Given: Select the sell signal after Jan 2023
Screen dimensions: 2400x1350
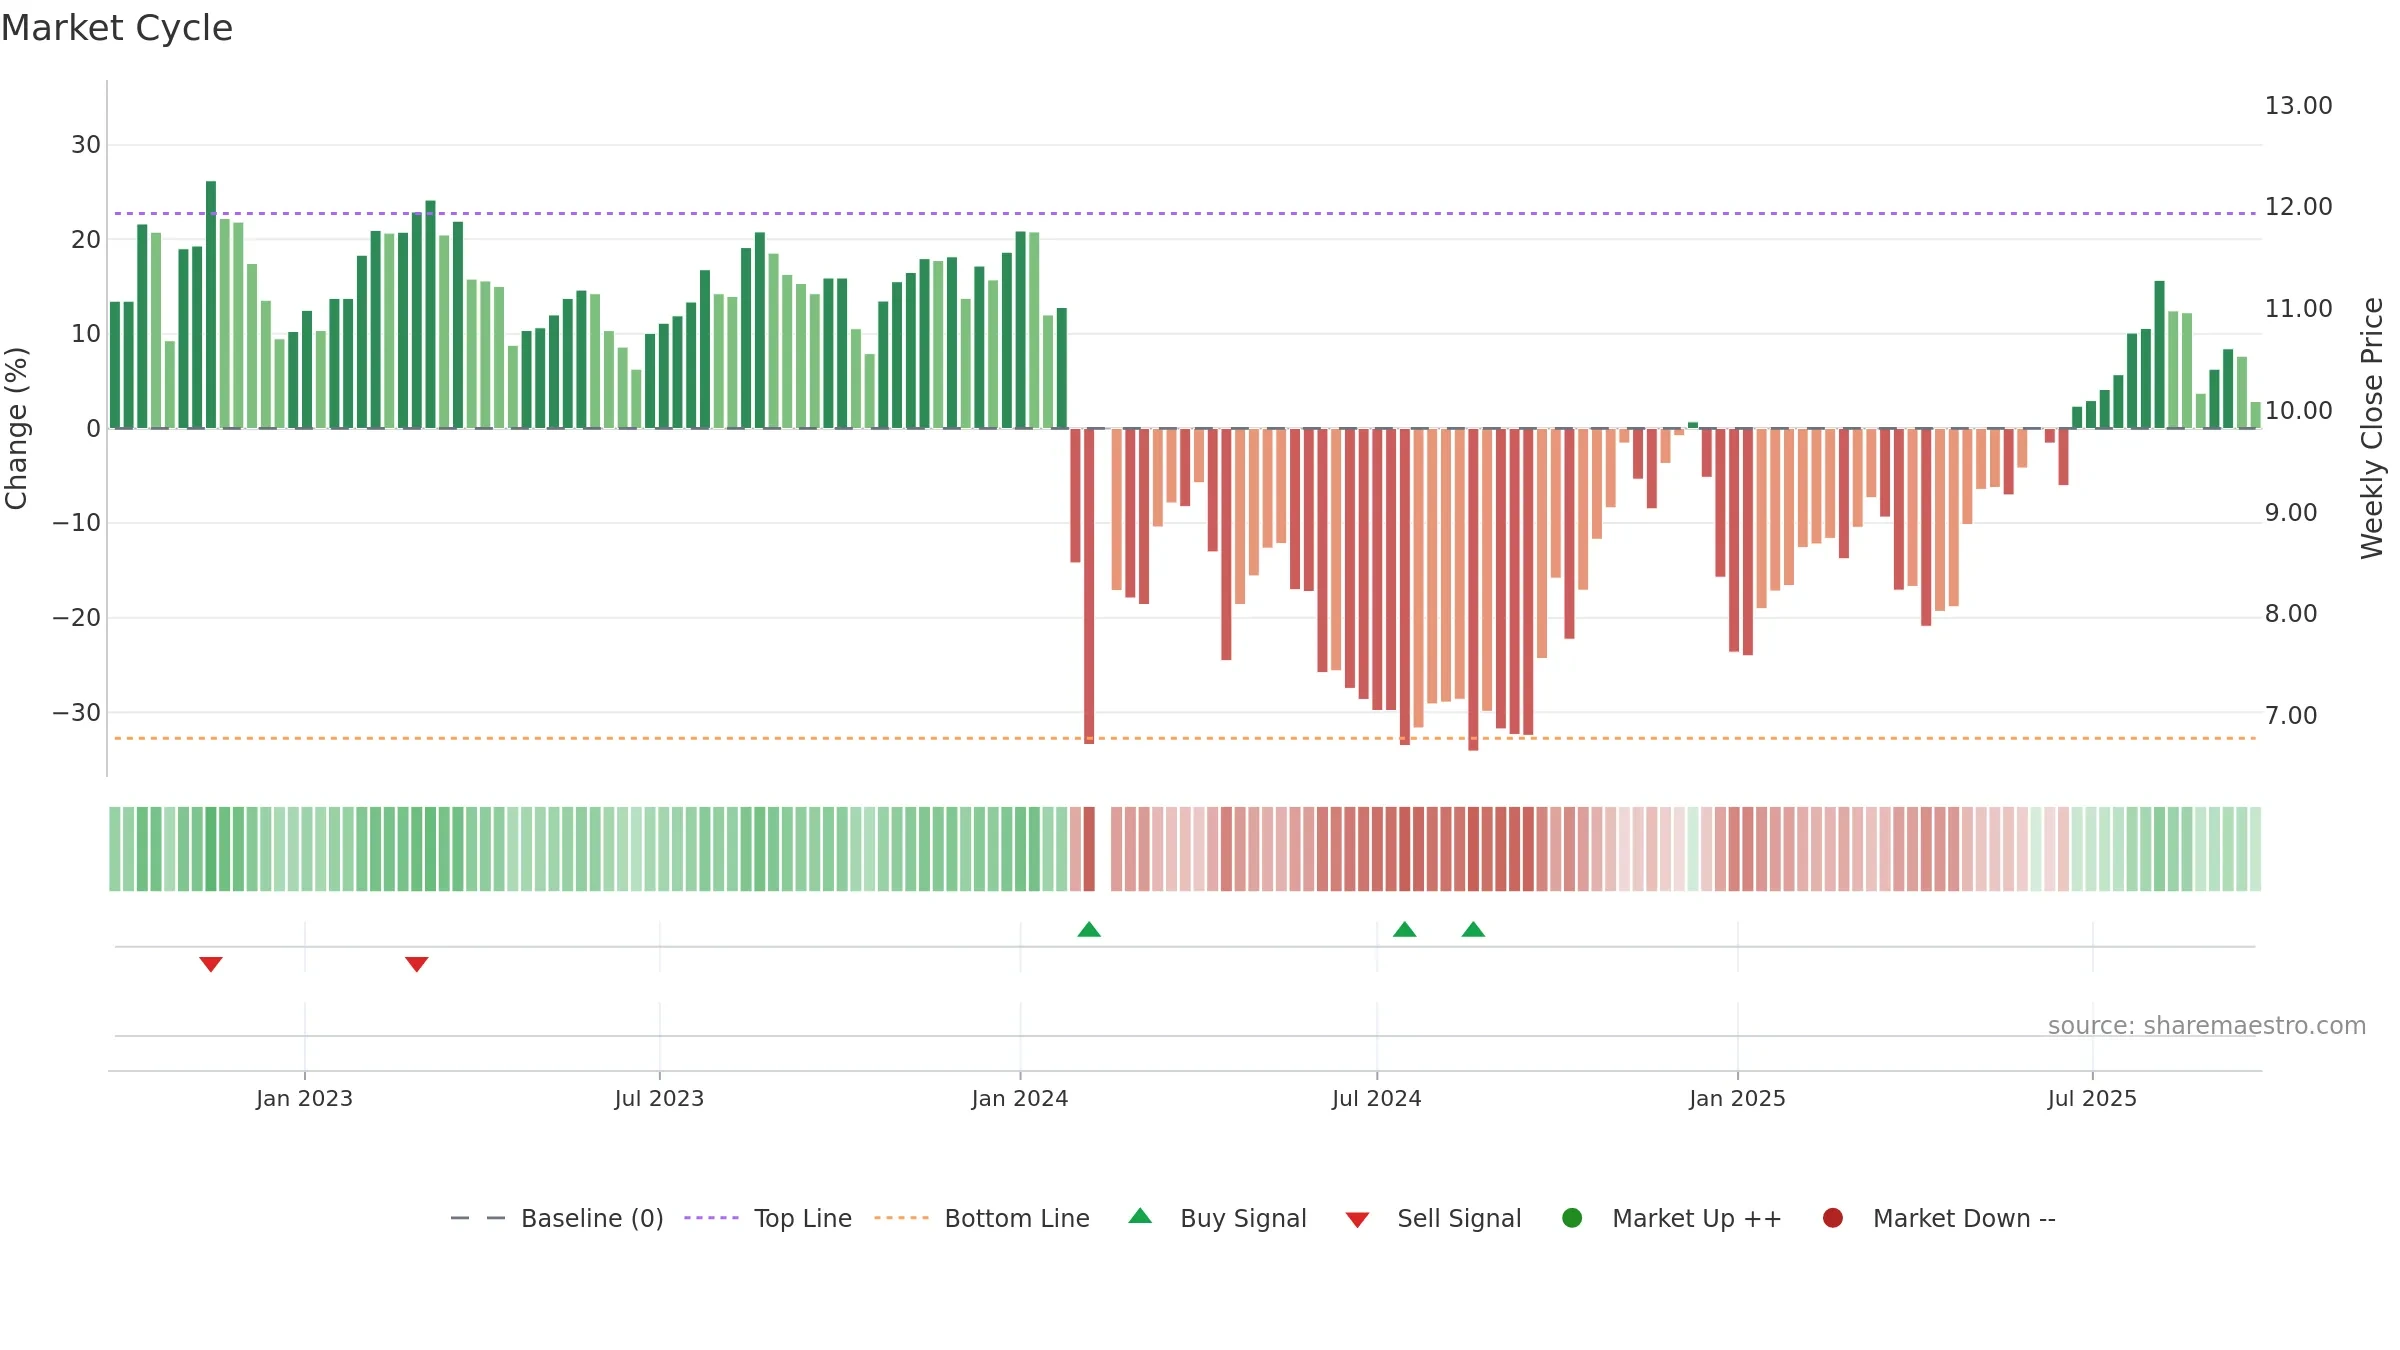Looking at the screenshot, I should (417, 964).
